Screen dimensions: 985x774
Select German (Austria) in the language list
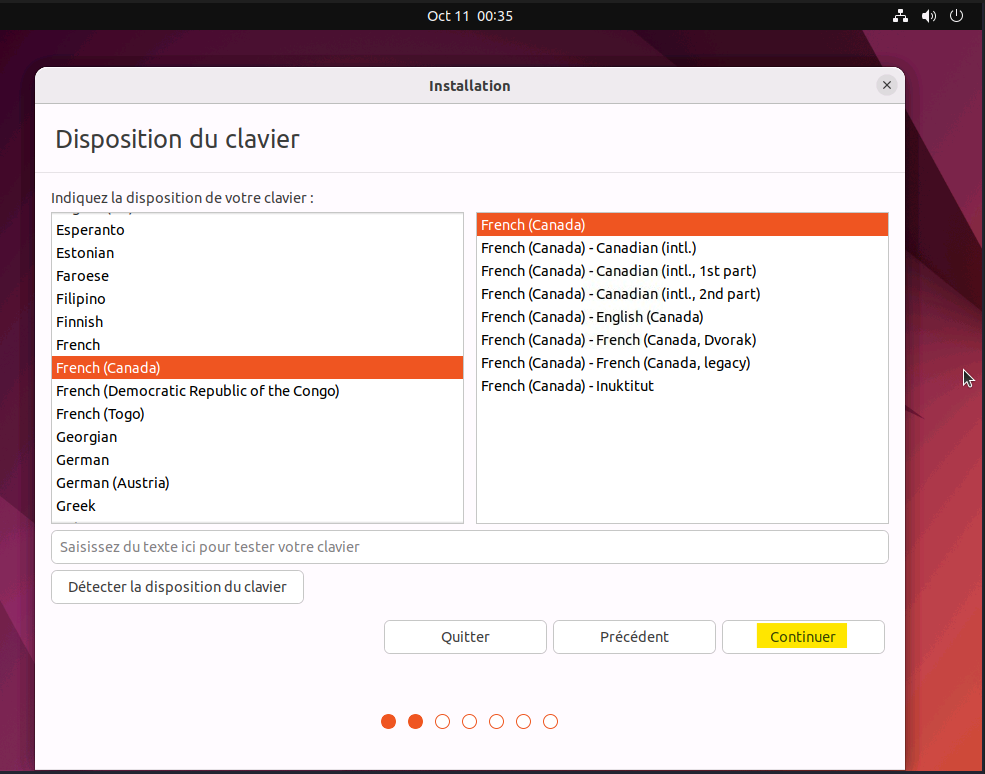click(x=113, y=483)
